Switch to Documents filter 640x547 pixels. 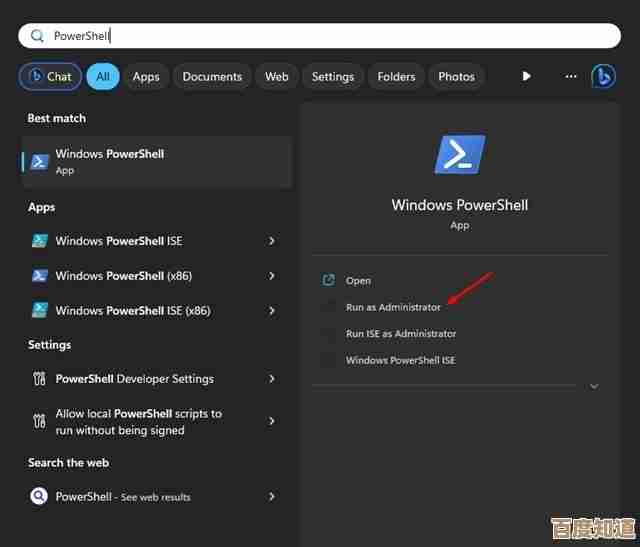pyautogui.click(x=212, y=76)
